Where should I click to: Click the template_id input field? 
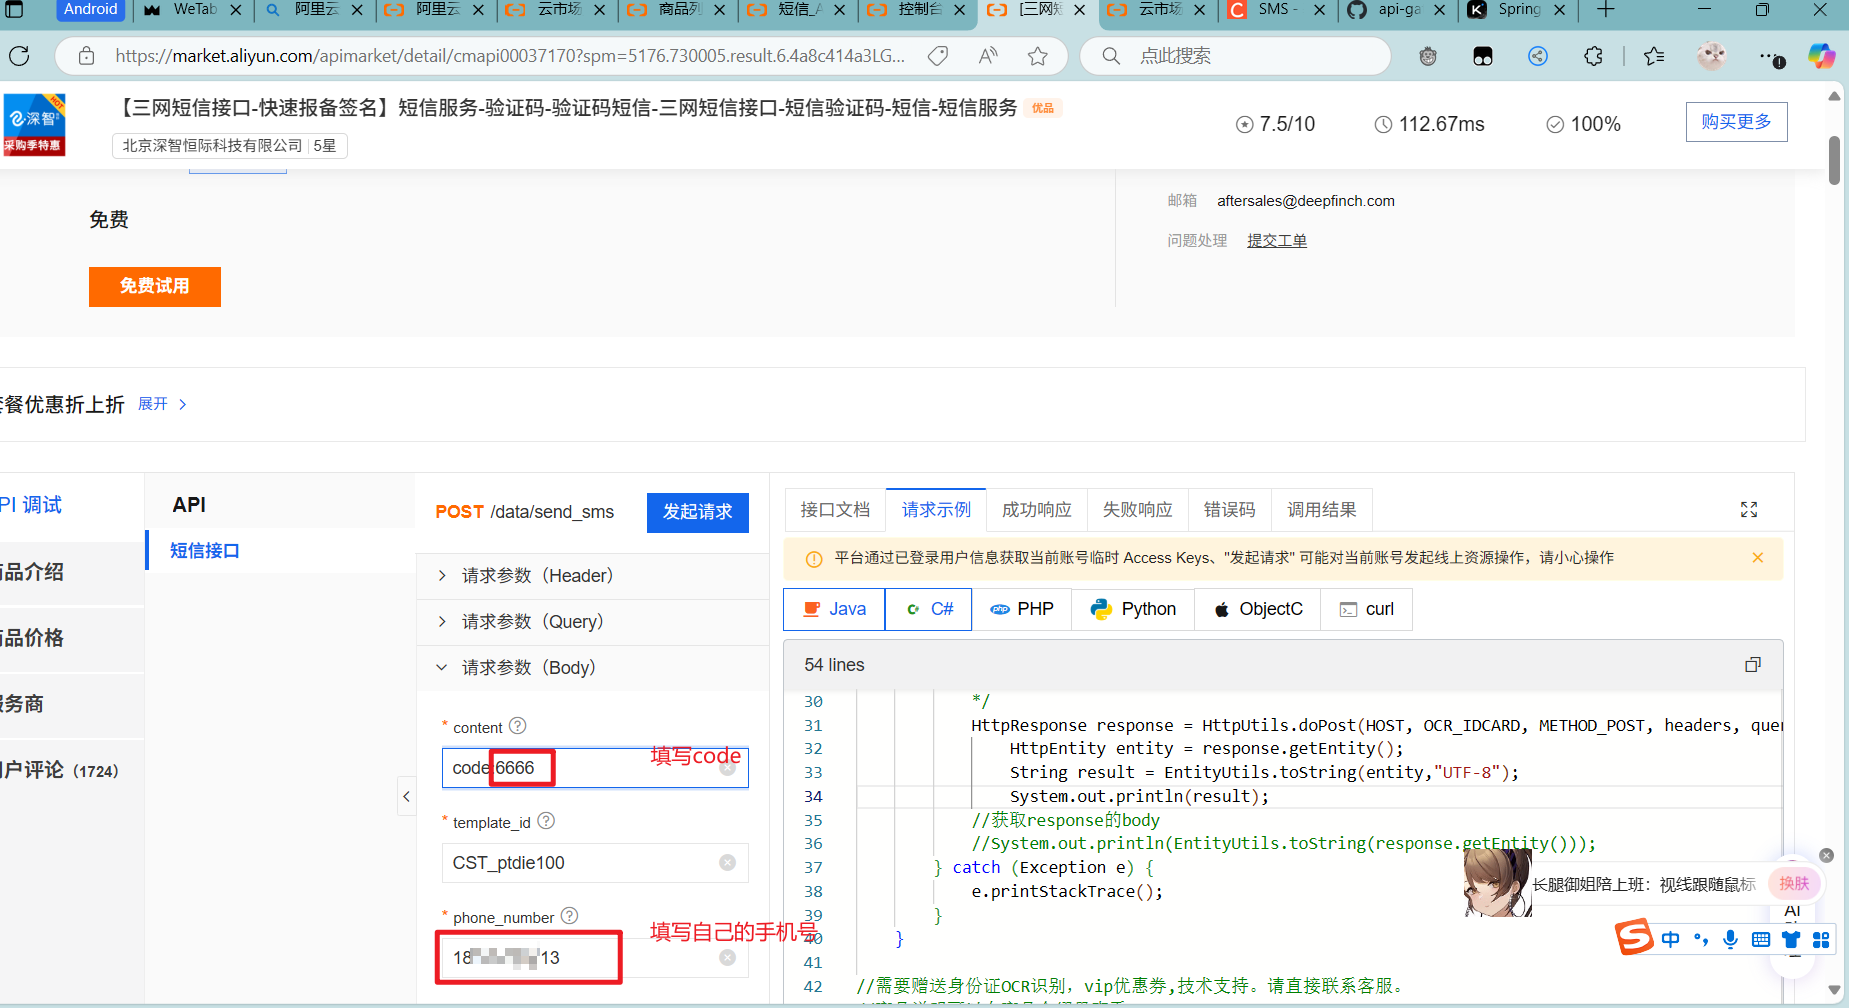coord(595,863)
